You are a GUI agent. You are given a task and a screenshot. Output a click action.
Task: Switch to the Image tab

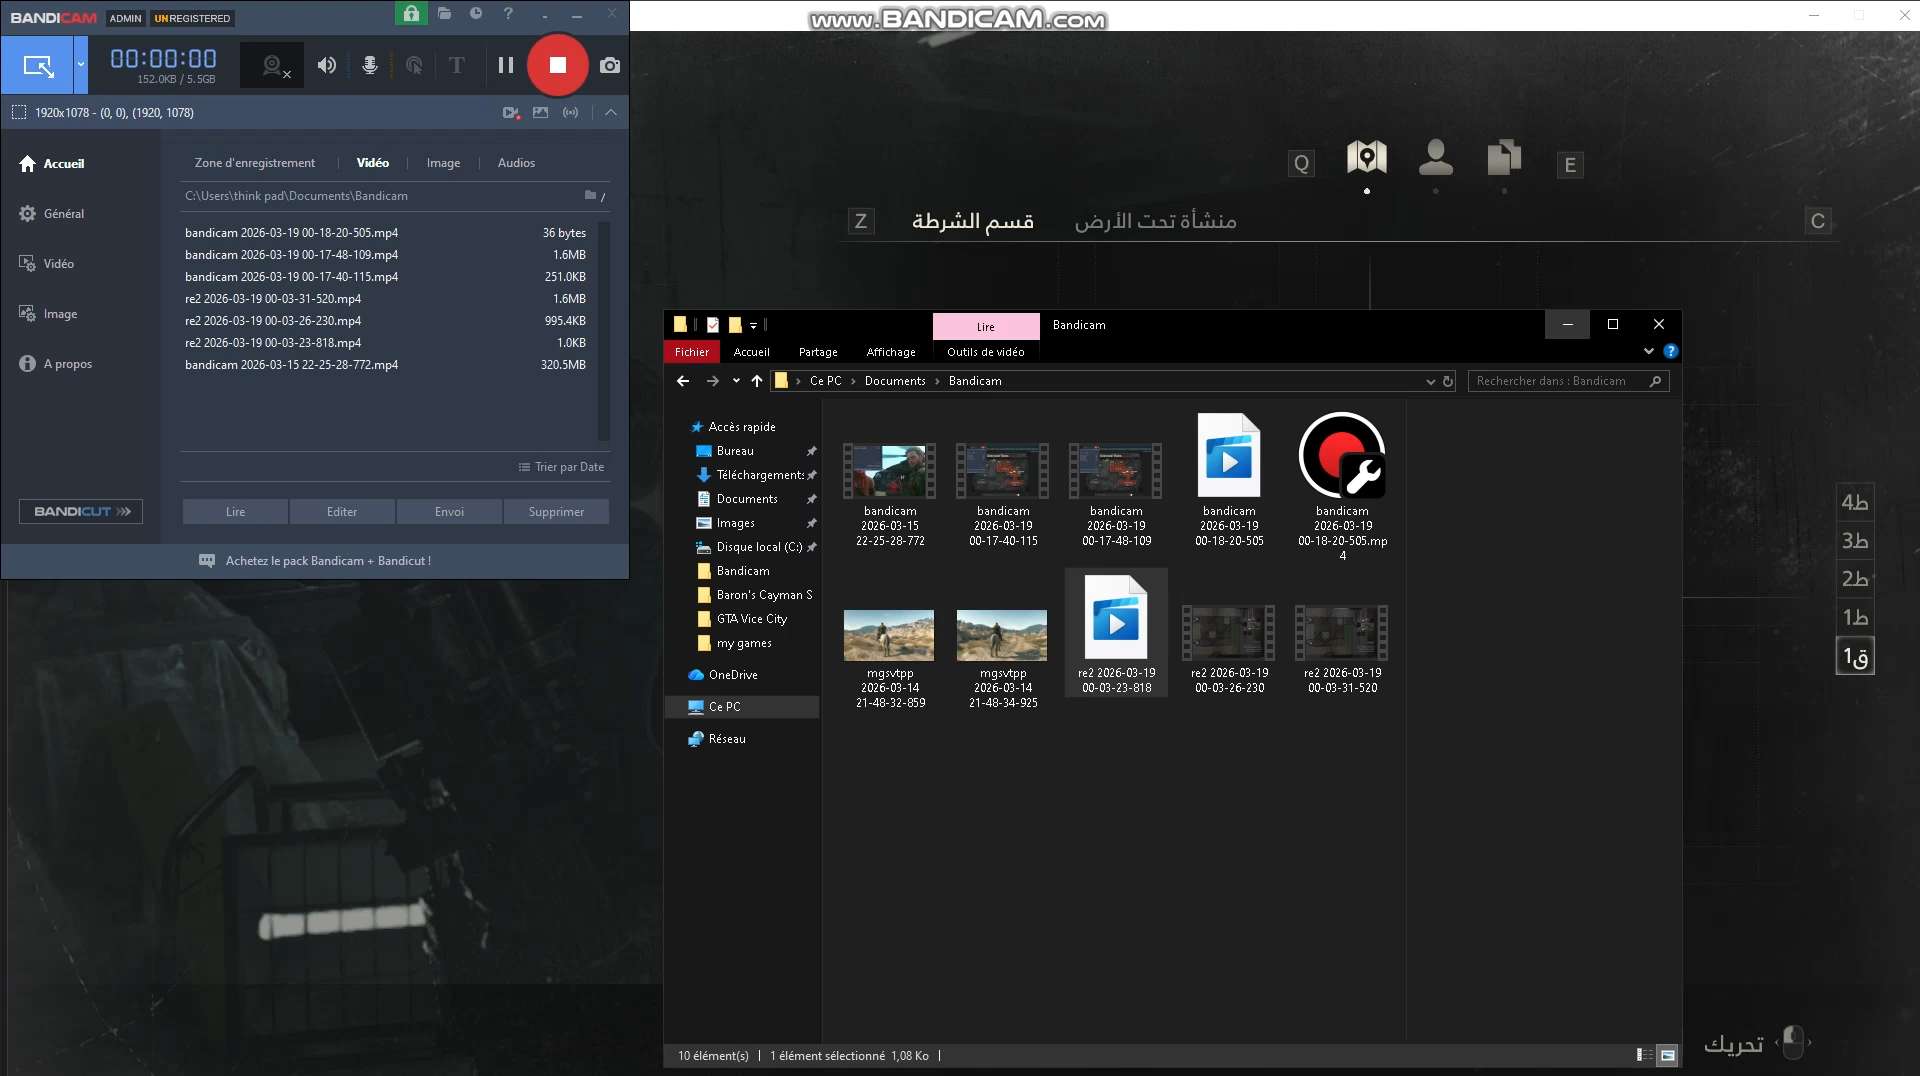(x=443, y=163)
